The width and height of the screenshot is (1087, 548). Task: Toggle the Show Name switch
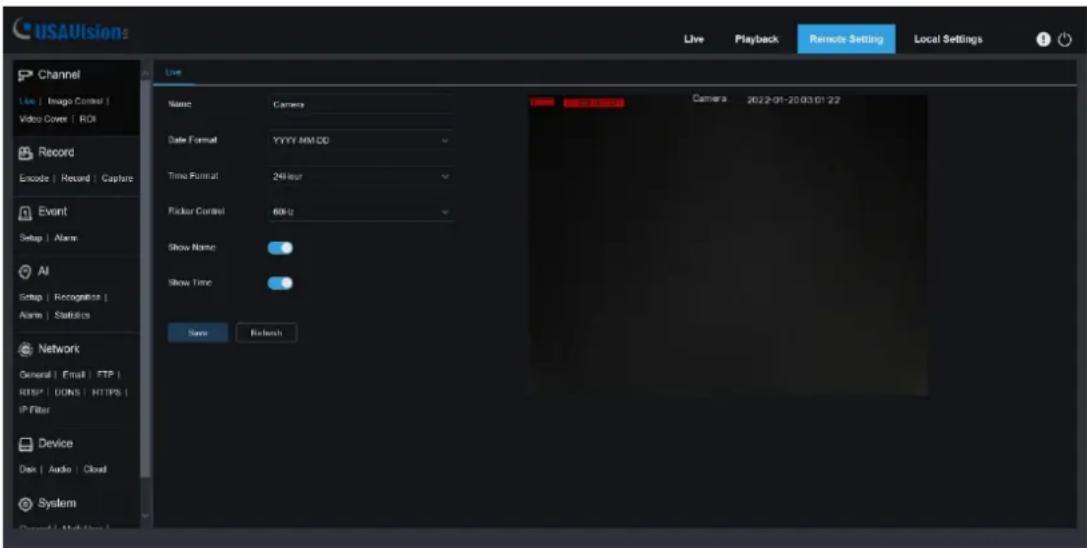pyautogui.click(x=280, y=248)
